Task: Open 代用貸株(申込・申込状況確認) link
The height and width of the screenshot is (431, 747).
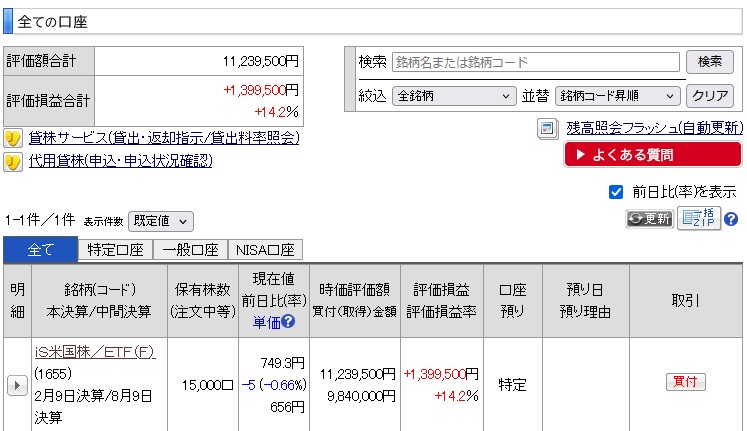Action: 121,161
